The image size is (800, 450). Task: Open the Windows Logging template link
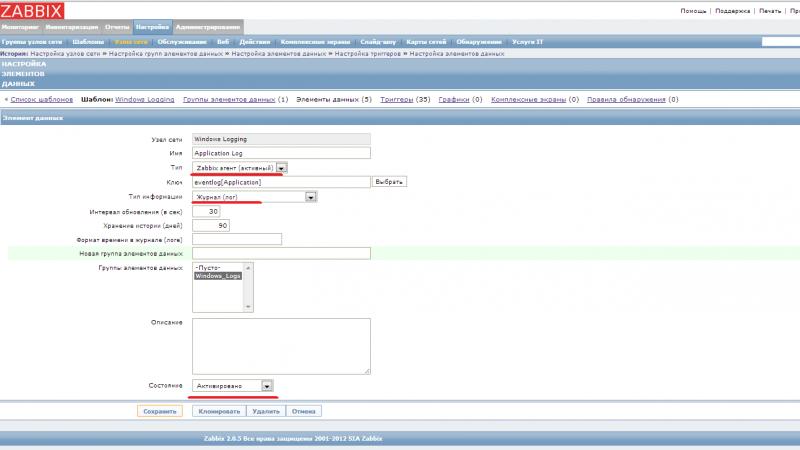coord(145,100)
